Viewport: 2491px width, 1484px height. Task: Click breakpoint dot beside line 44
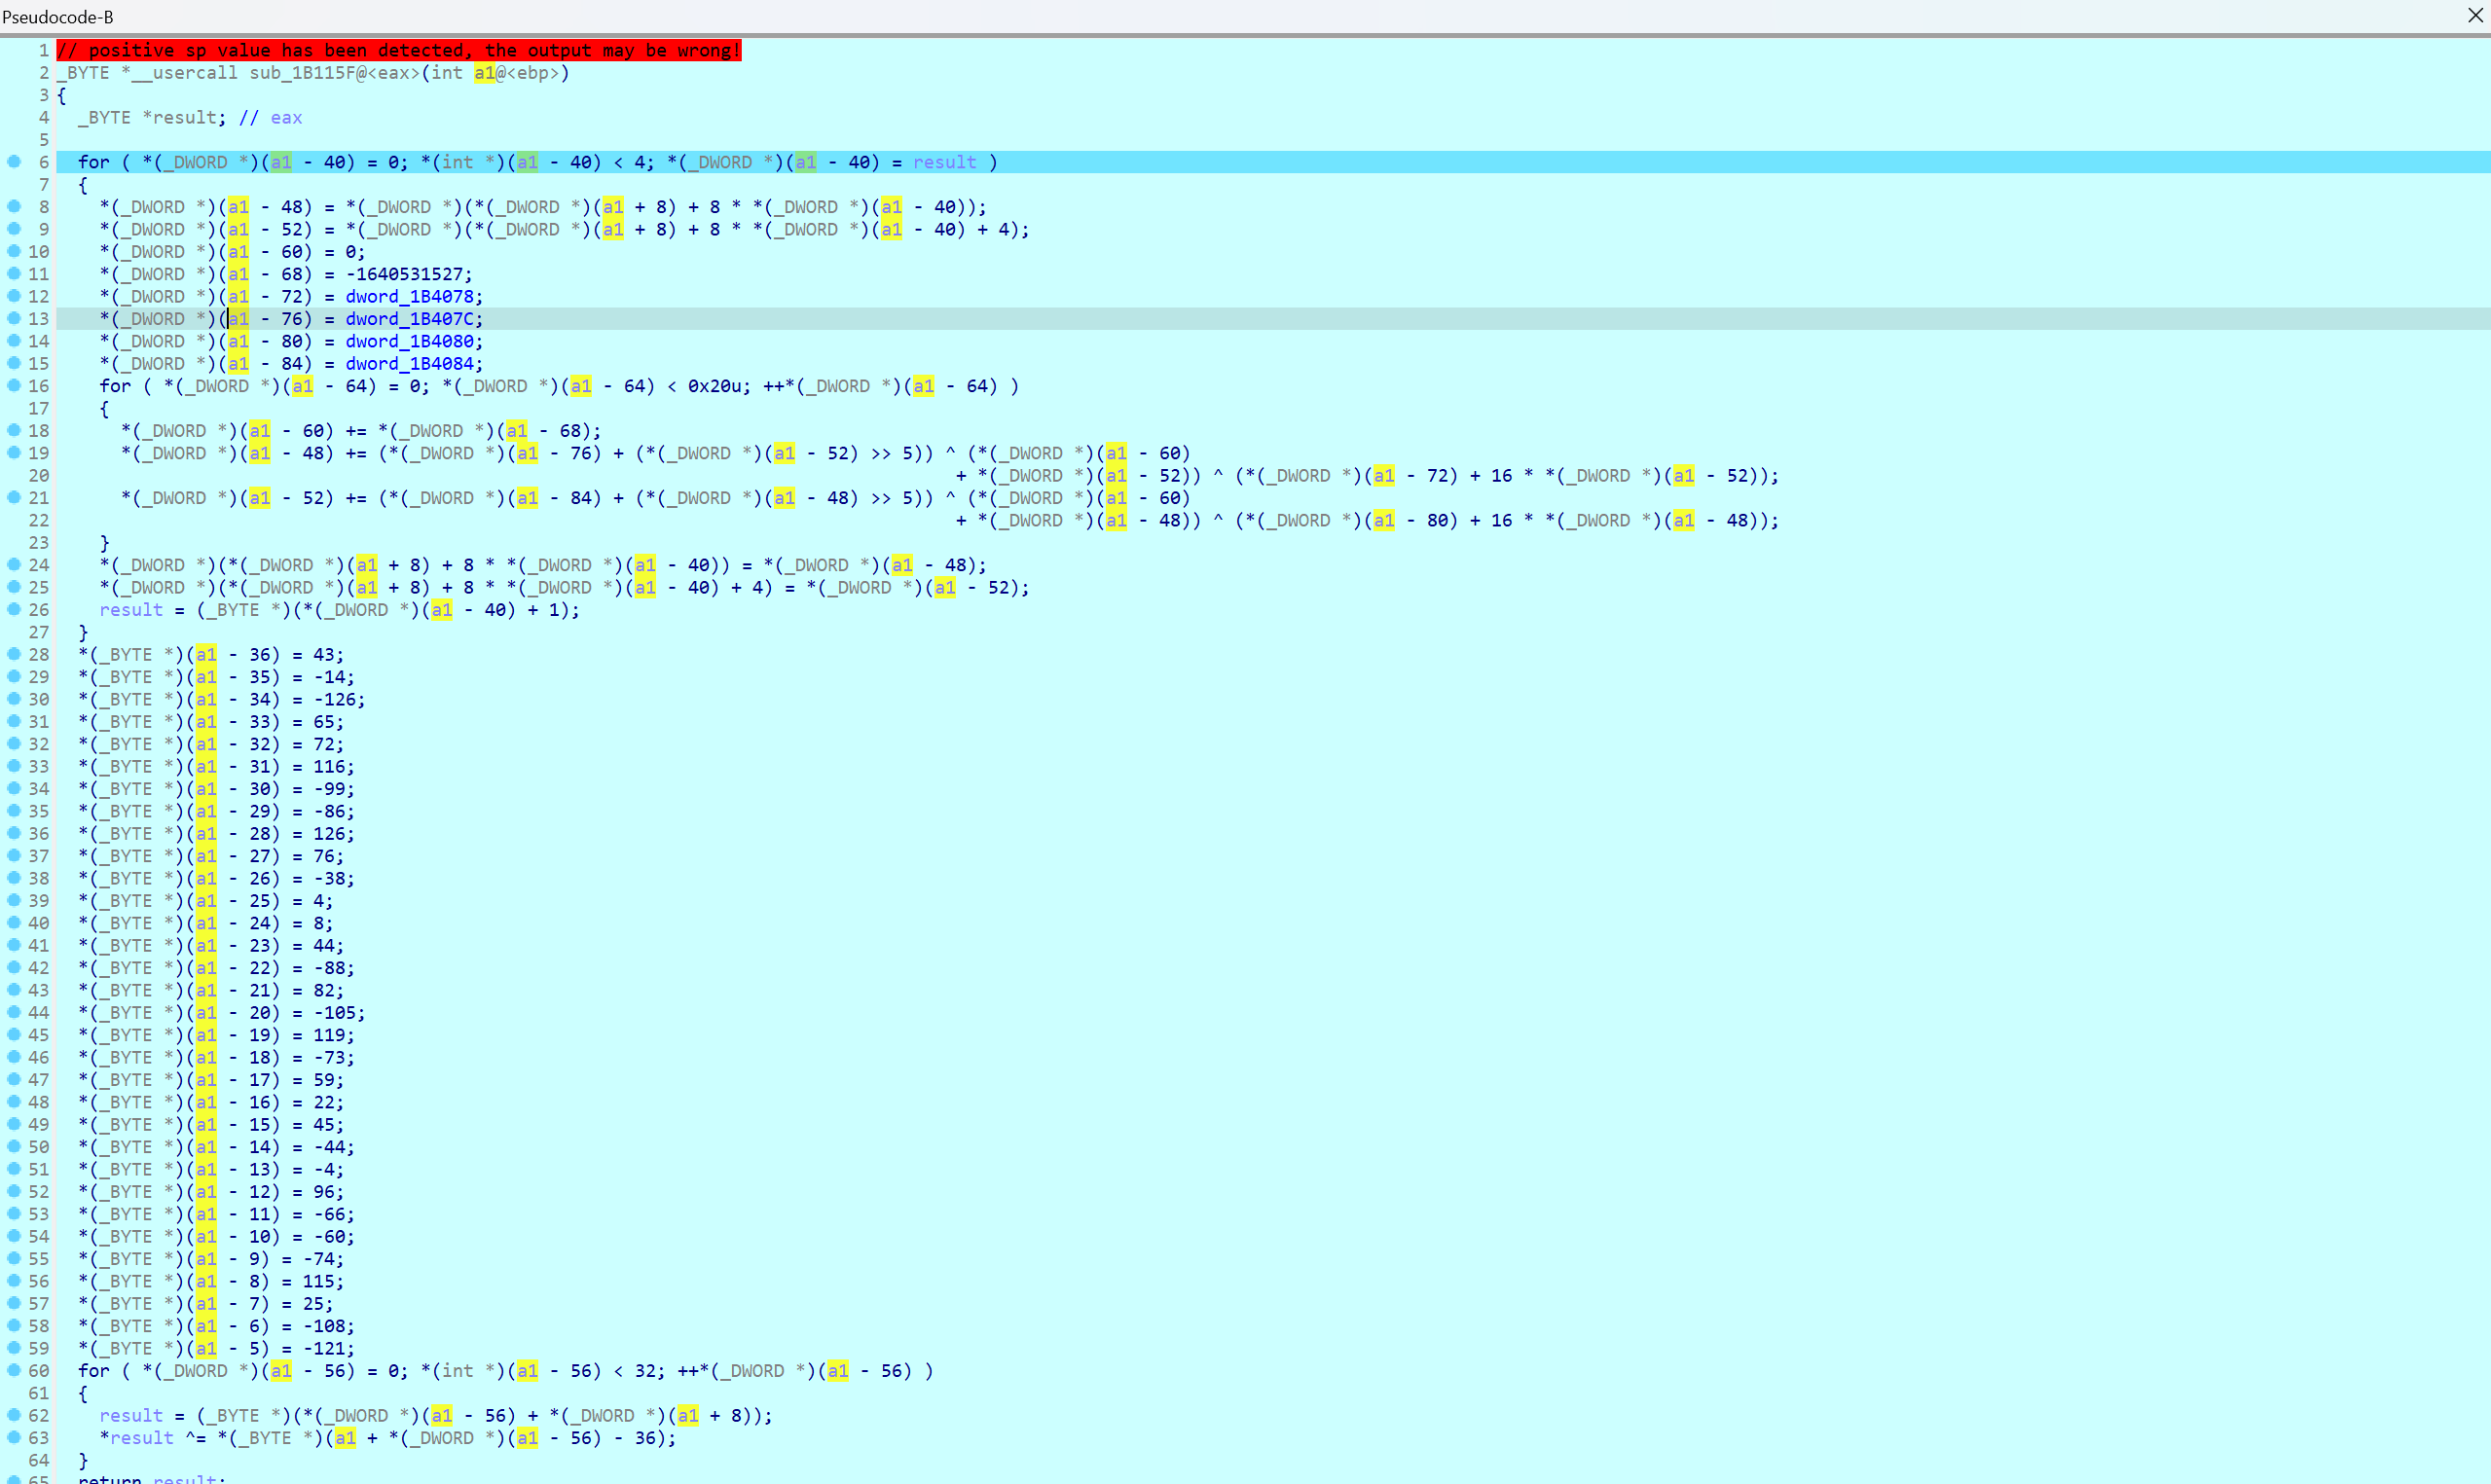pyautogui.click(x=14, y=1012)
